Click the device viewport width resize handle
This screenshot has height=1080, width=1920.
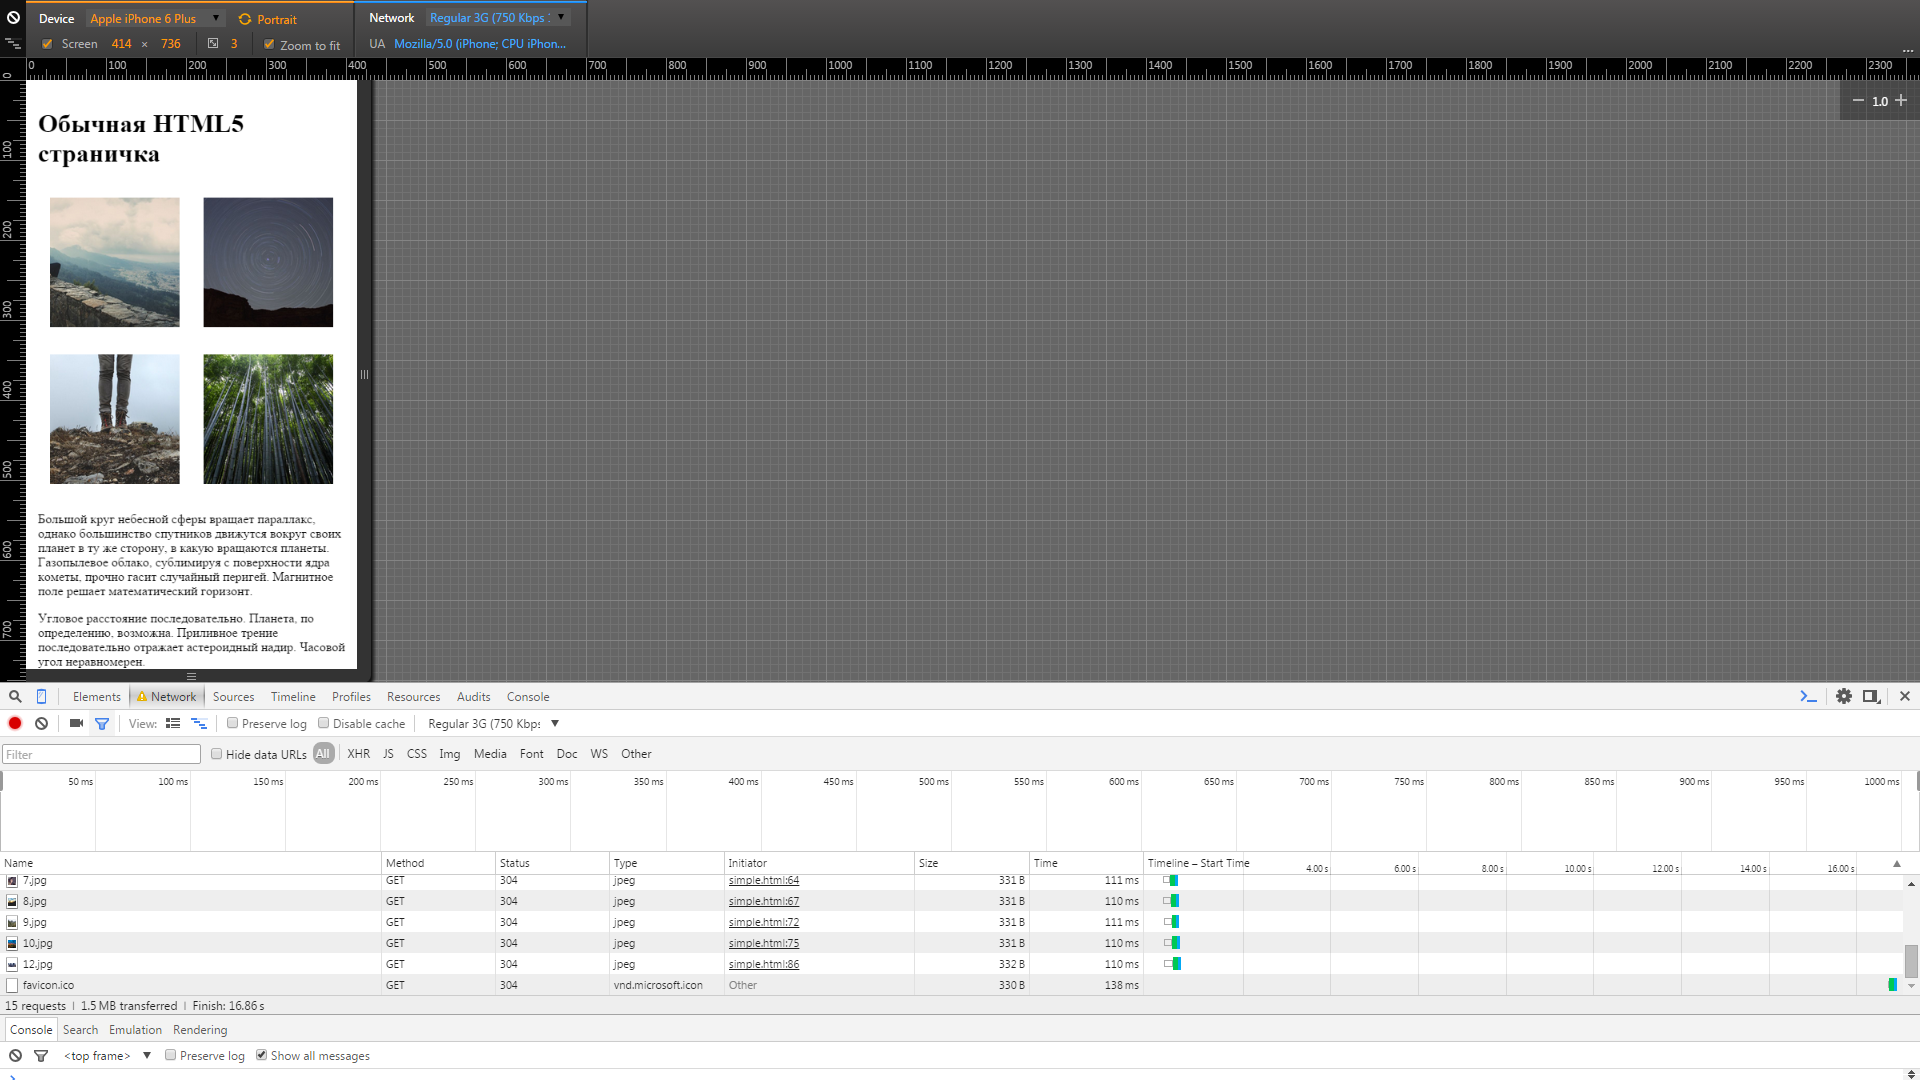pos(364,375)
